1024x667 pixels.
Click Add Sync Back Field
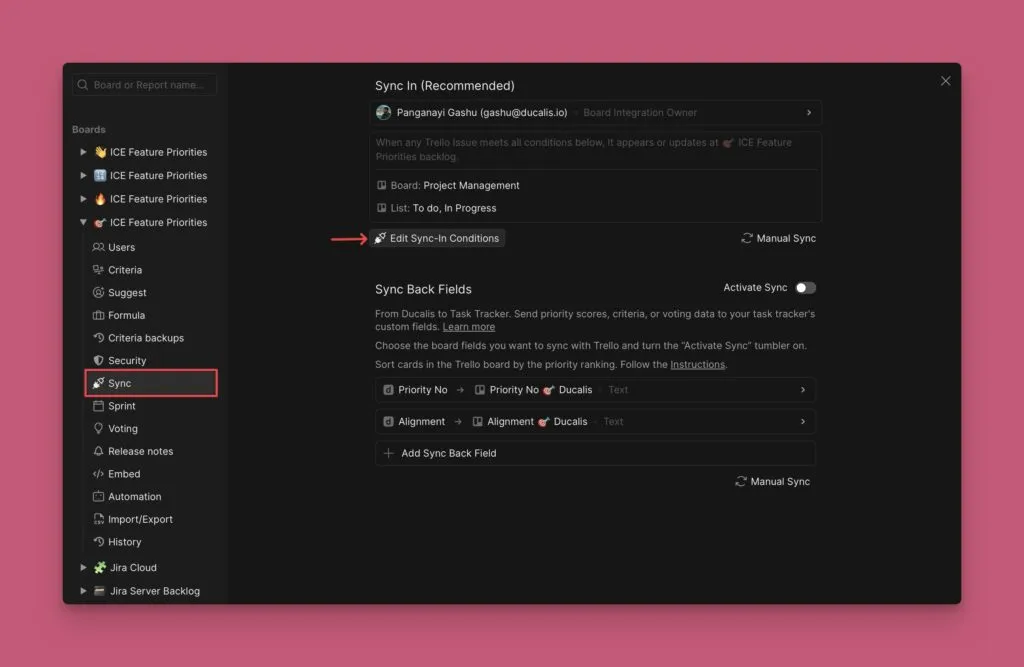(448, 453)
